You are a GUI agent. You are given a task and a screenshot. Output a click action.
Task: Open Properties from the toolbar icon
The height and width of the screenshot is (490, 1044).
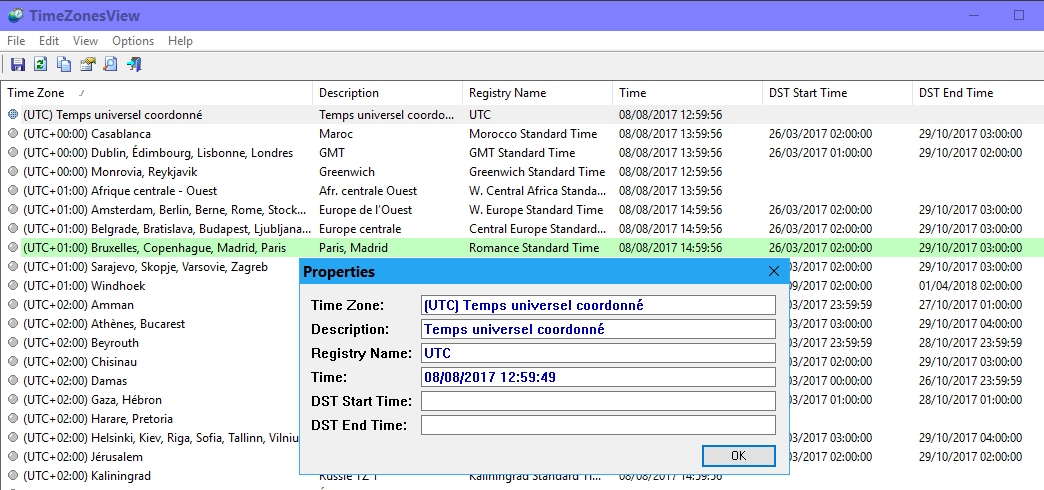(87, 65)
